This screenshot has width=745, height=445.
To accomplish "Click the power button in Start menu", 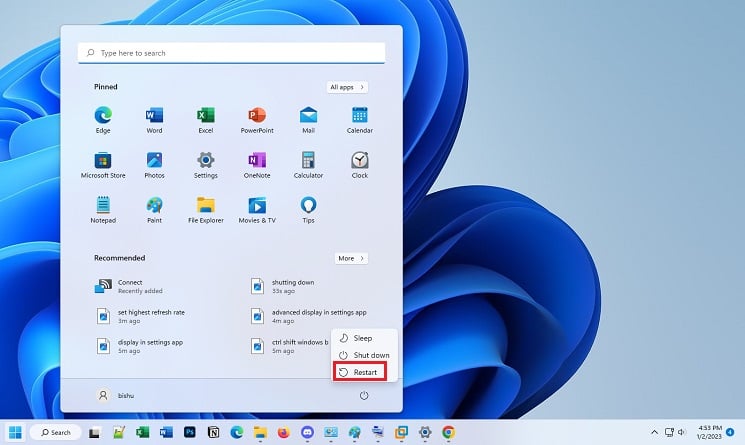I will [364, 396].
